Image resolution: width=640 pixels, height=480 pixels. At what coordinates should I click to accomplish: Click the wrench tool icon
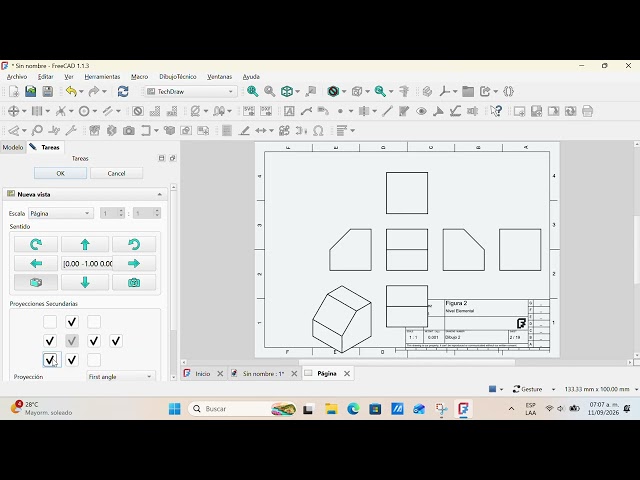[71, 131]
